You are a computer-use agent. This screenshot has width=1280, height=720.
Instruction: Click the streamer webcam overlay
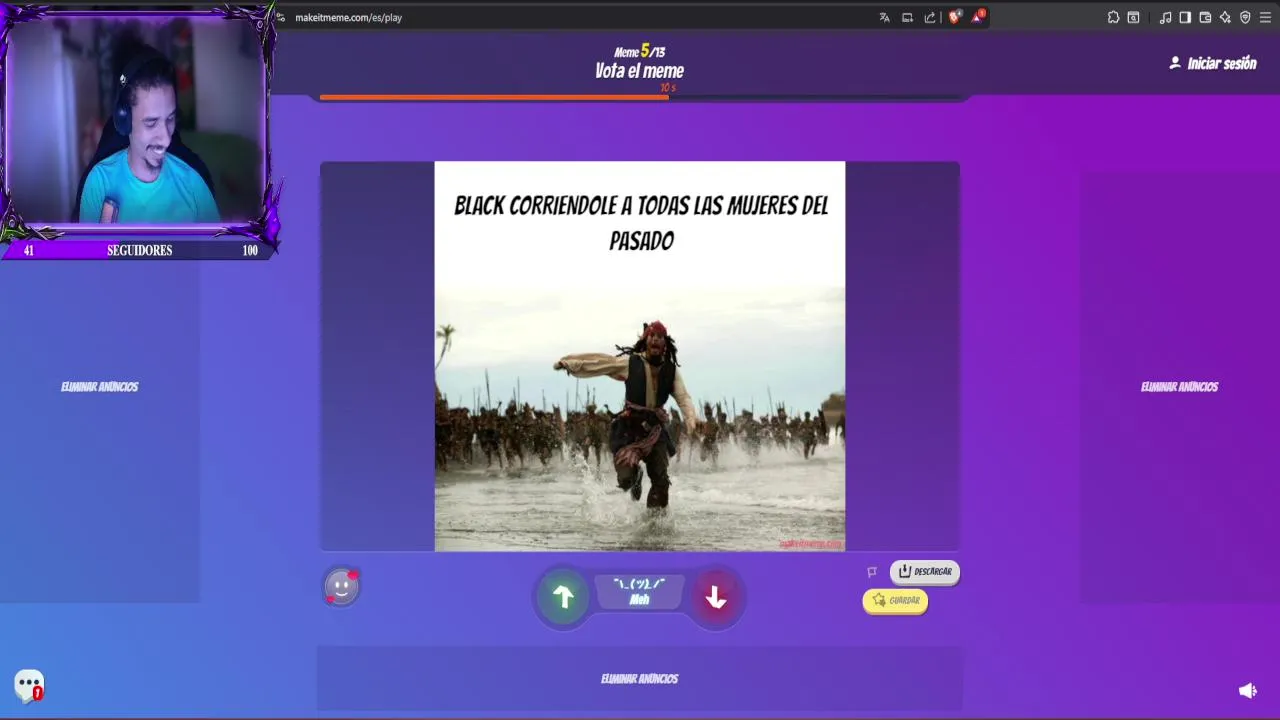pyautogui.click(x=139, y=120)
